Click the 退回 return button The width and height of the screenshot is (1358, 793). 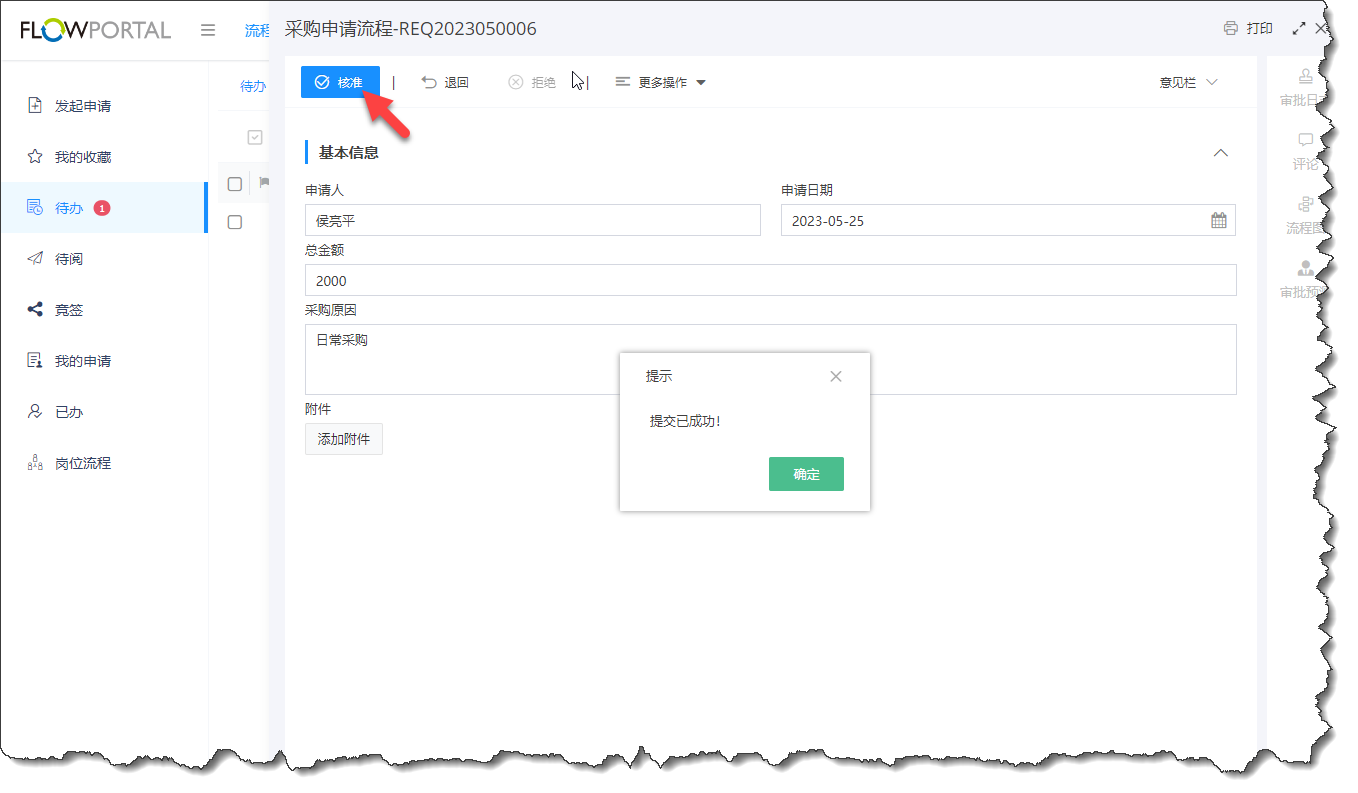tap(445, 82)
